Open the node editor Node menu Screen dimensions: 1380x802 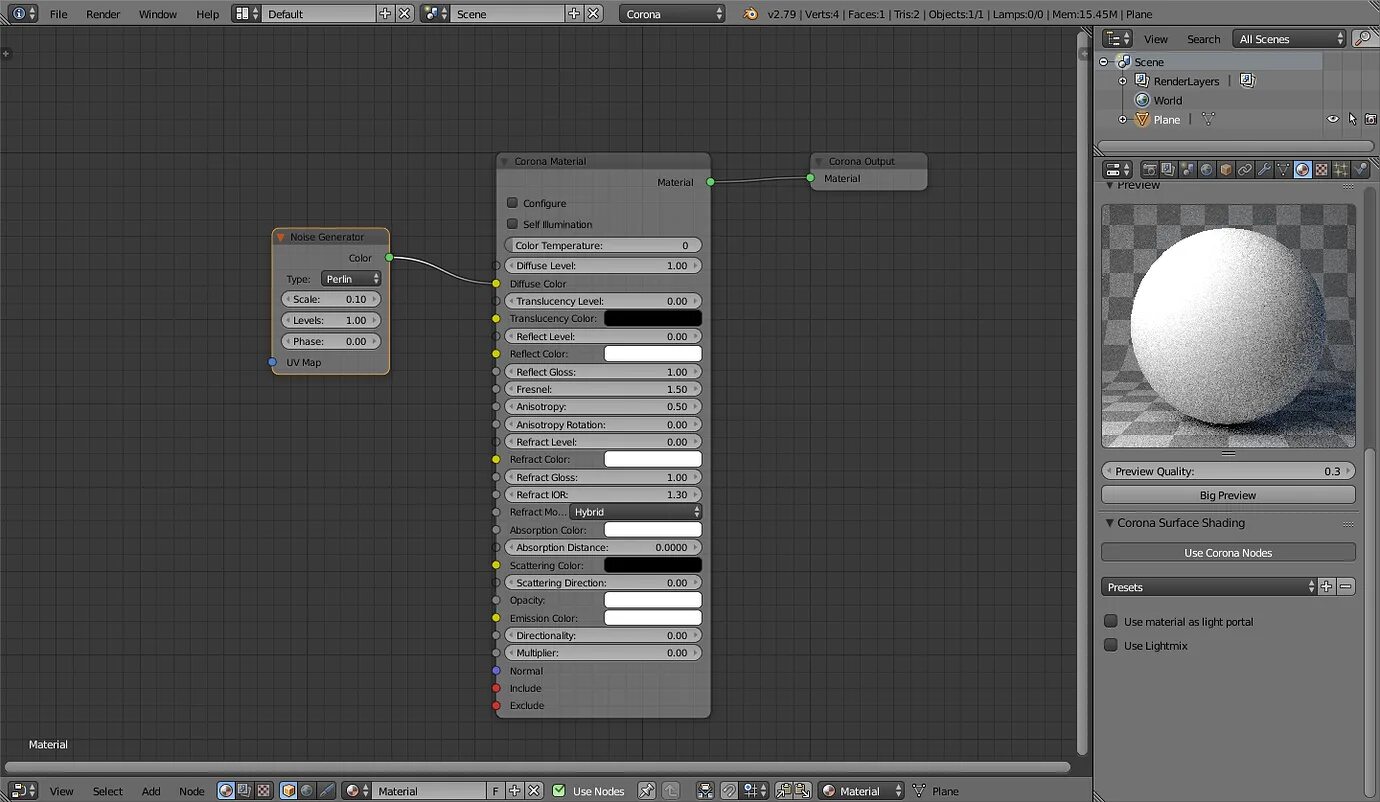192,791
